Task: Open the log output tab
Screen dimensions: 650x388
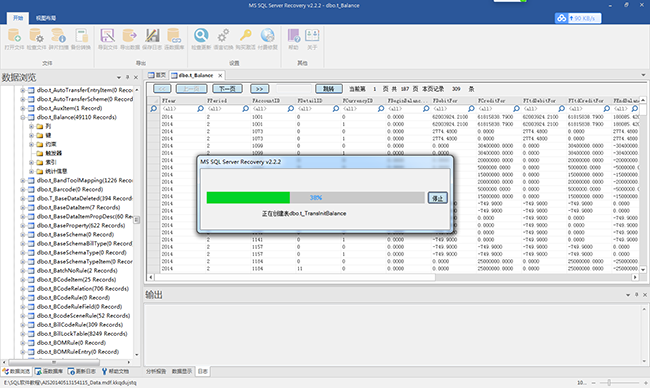Action: (203, 371)
